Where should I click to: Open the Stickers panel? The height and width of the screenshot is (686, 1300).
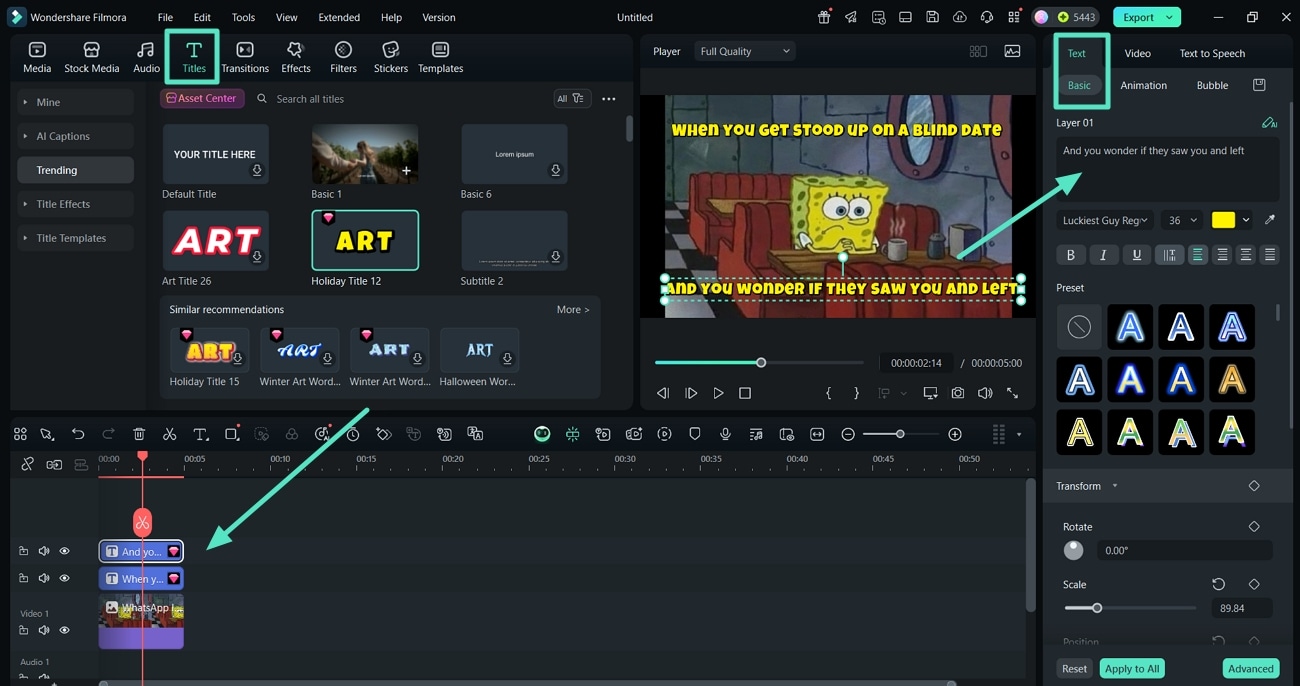pyautogui.click(x=391, y=58)
